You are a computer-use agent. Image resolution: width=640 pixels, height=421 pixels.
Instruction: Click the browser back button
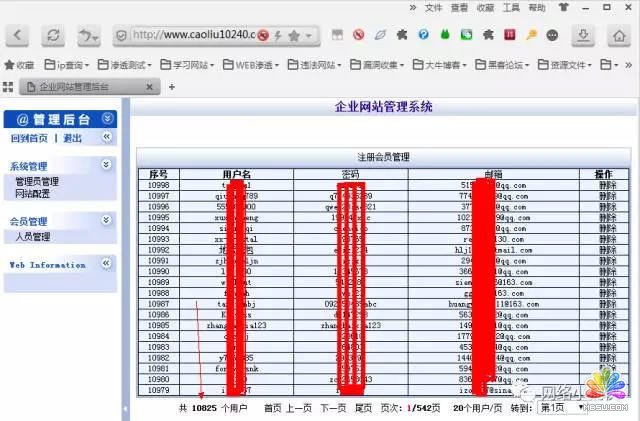coord(19,36)
